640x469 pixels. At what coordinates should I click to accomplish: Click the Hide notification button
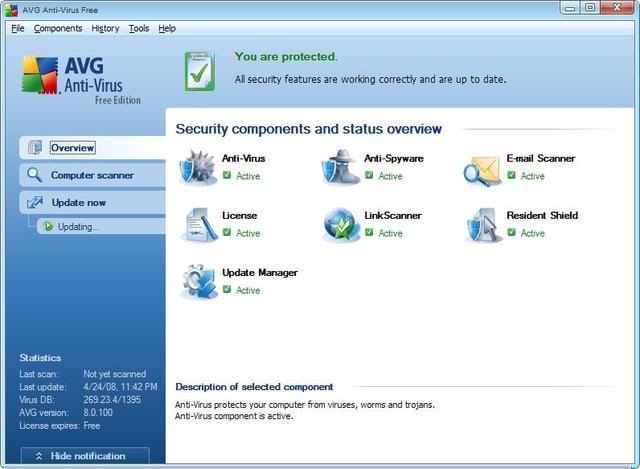(85, 456)
